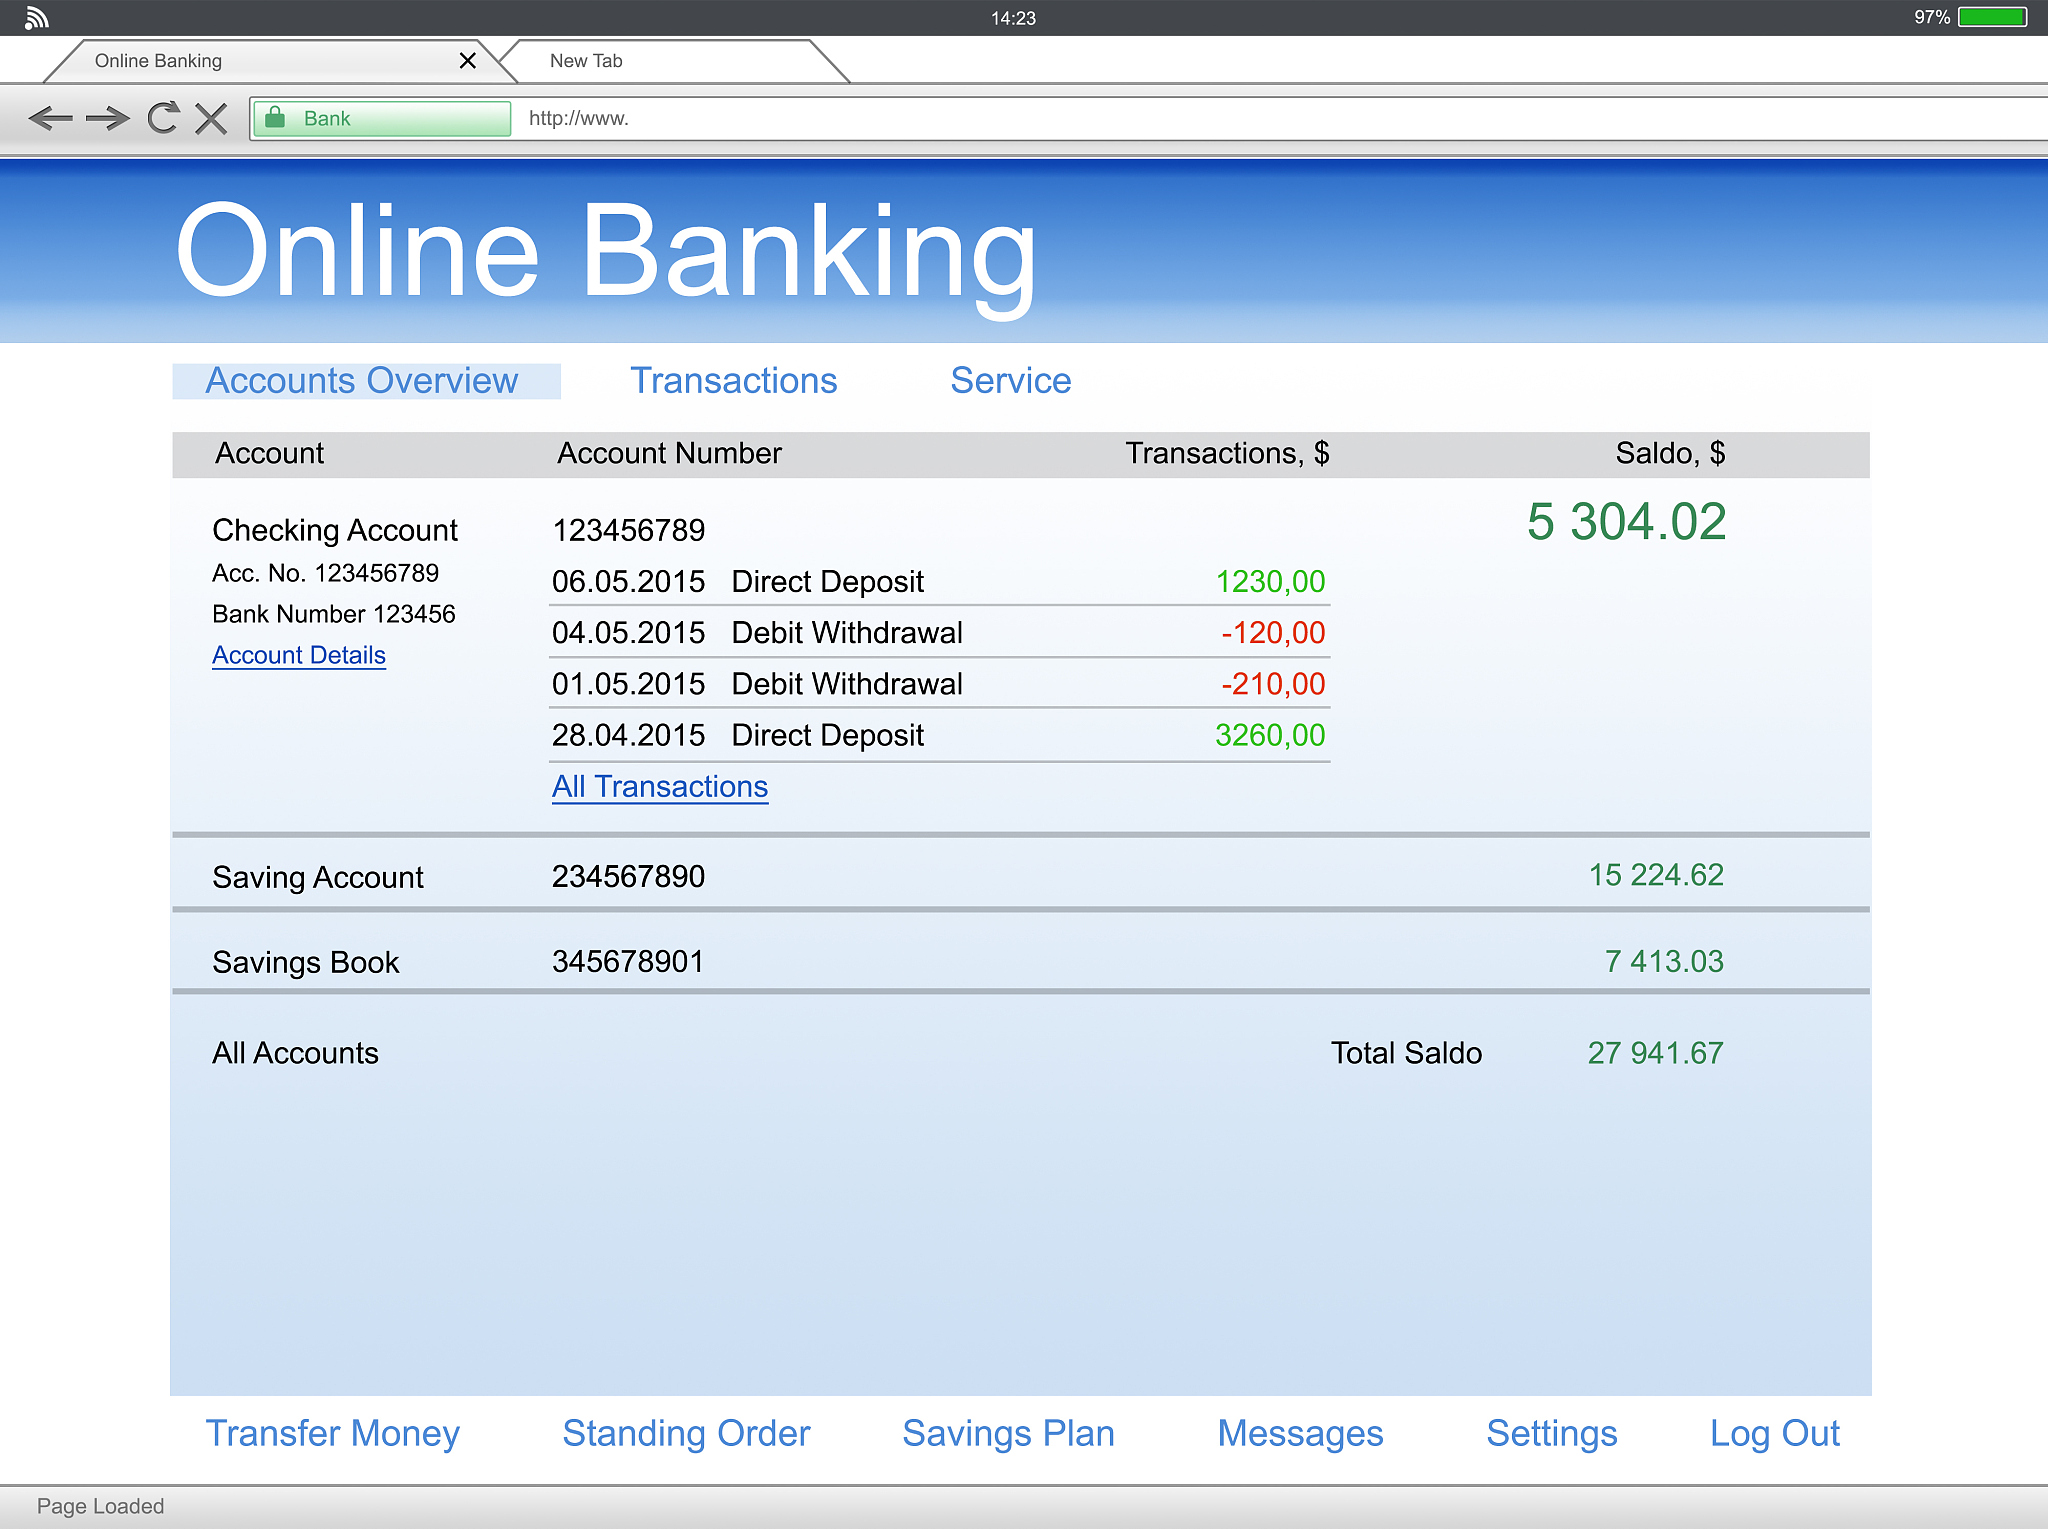
Task: Select the Saving Account row
Action: [1021, 875]
